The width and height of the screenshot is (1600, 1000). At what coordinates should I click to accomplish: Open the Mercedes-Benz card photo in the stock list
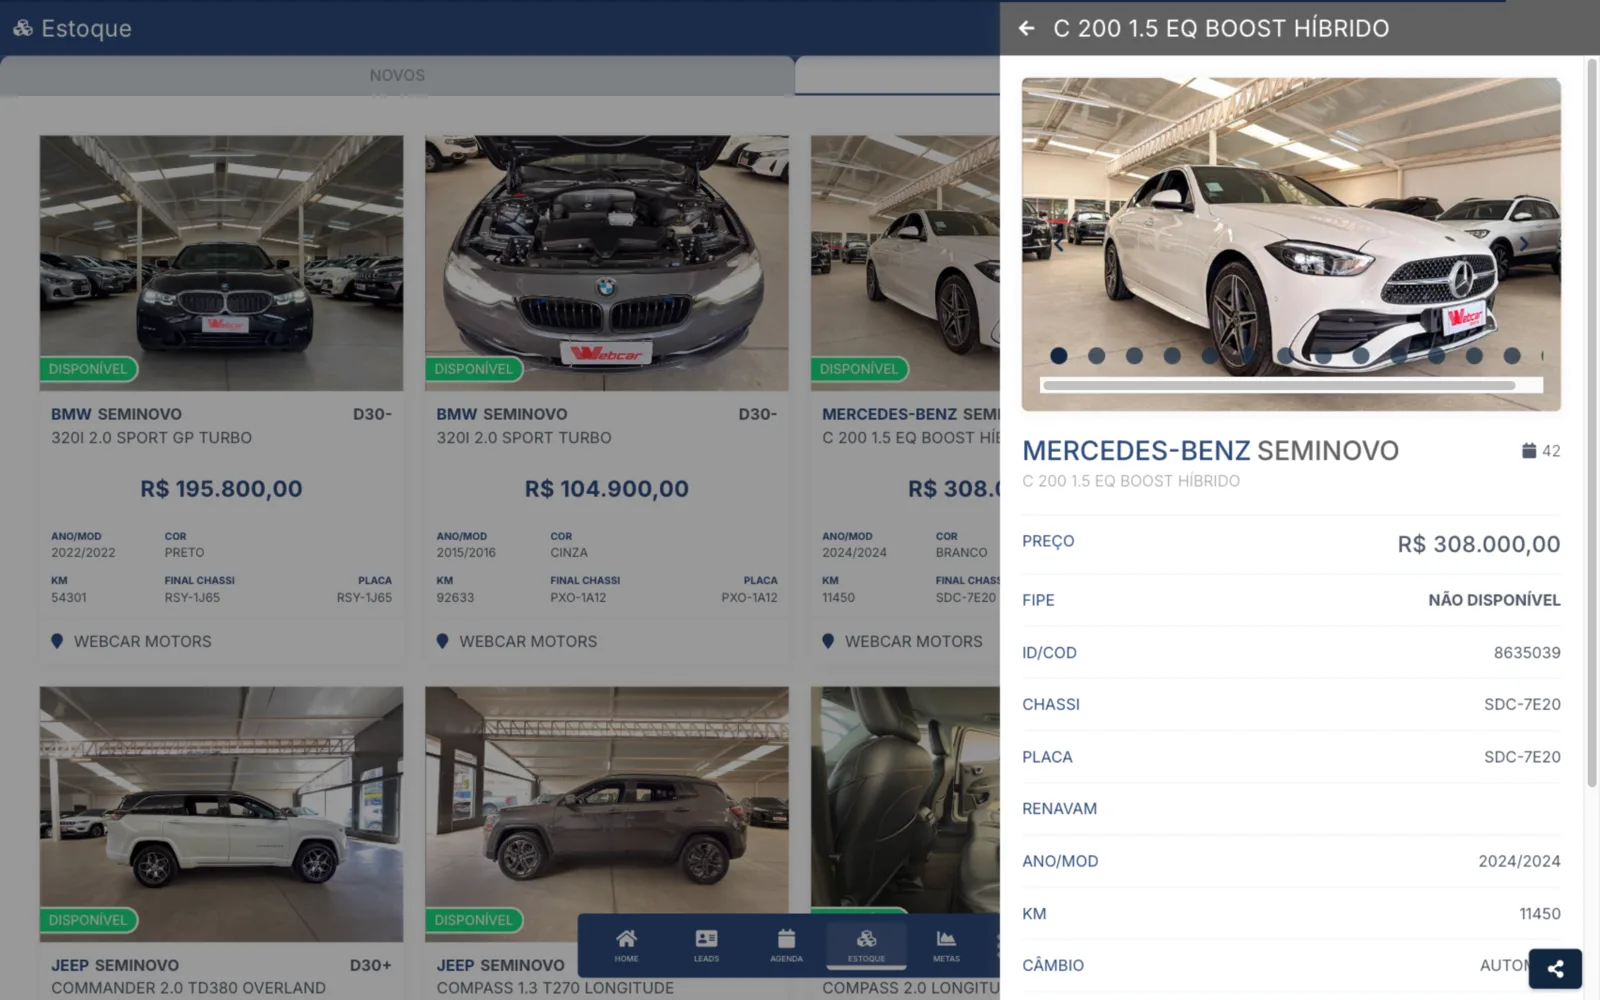click(905, 263)
